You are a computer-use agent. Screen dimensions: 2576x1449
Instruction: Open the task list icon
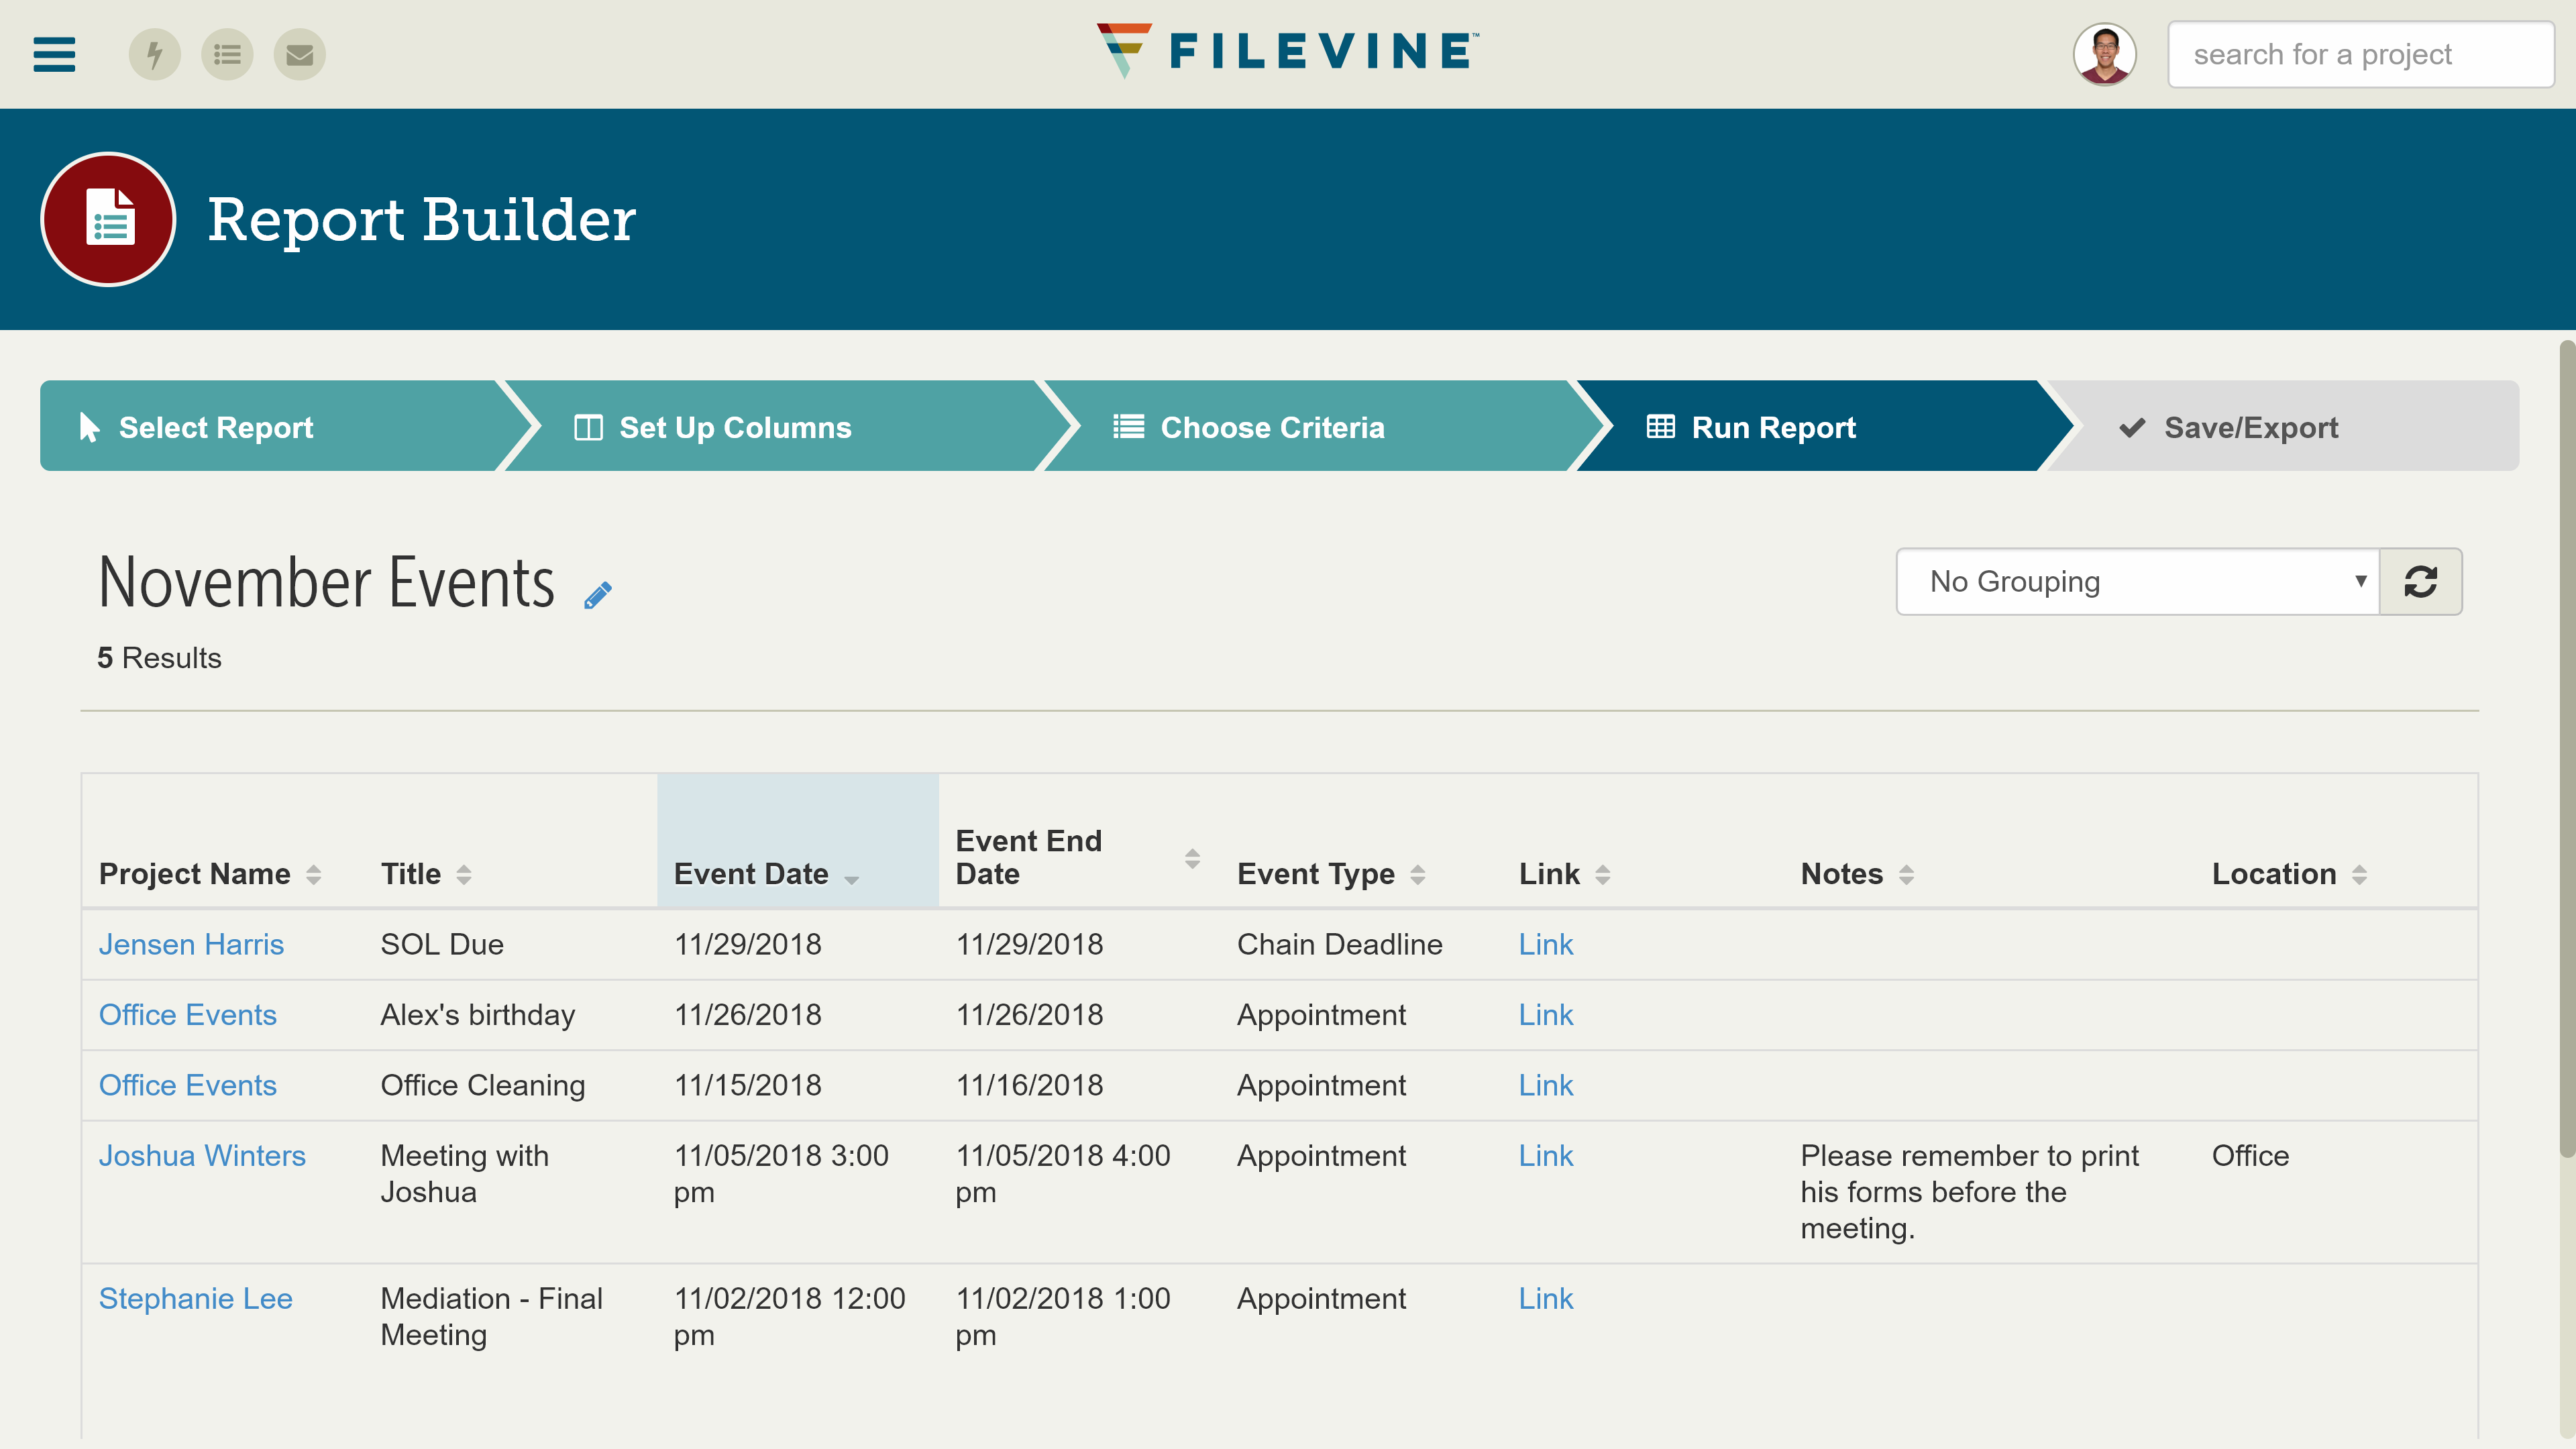[x=227, y=54]
